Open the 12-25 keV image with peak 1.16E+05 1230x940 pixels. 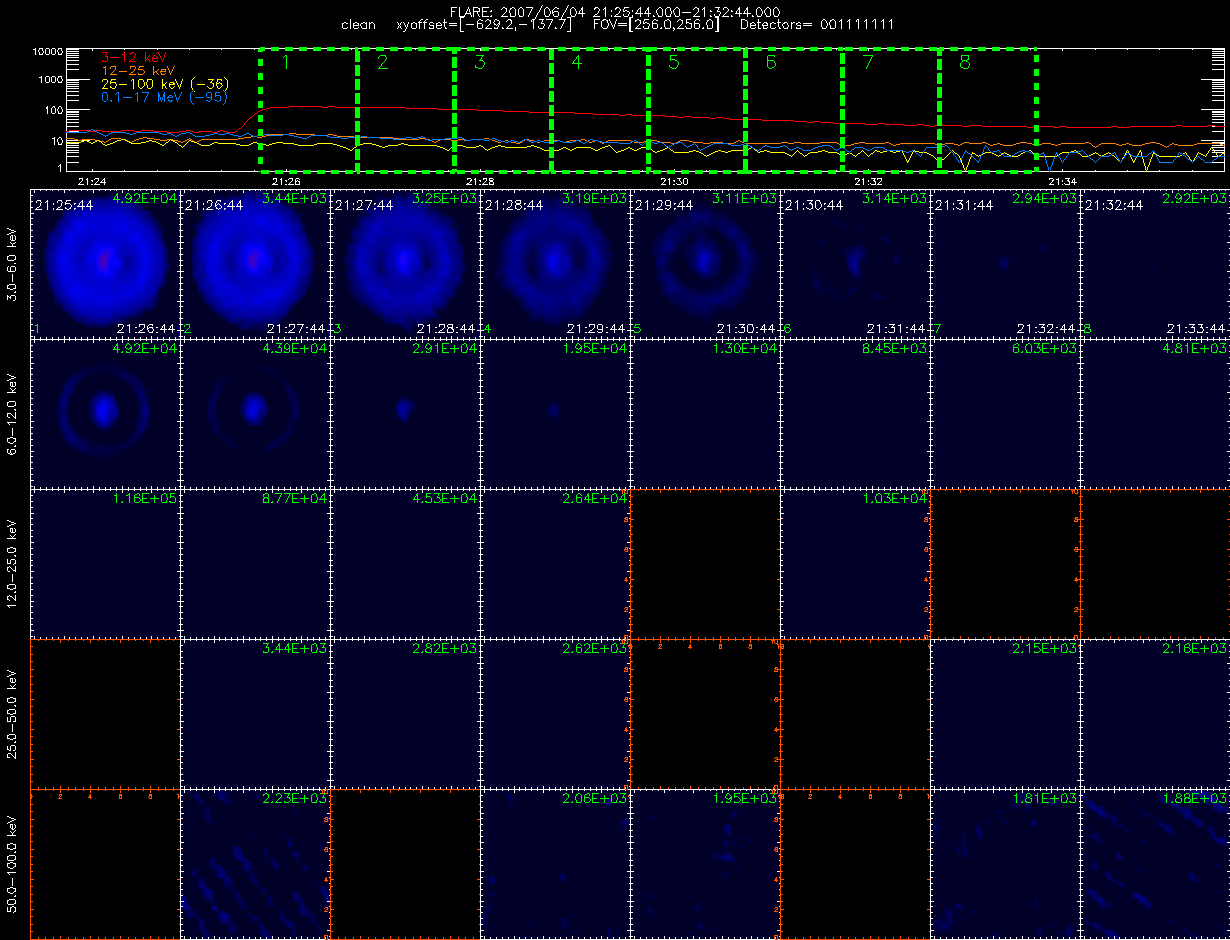coord(106,563)
